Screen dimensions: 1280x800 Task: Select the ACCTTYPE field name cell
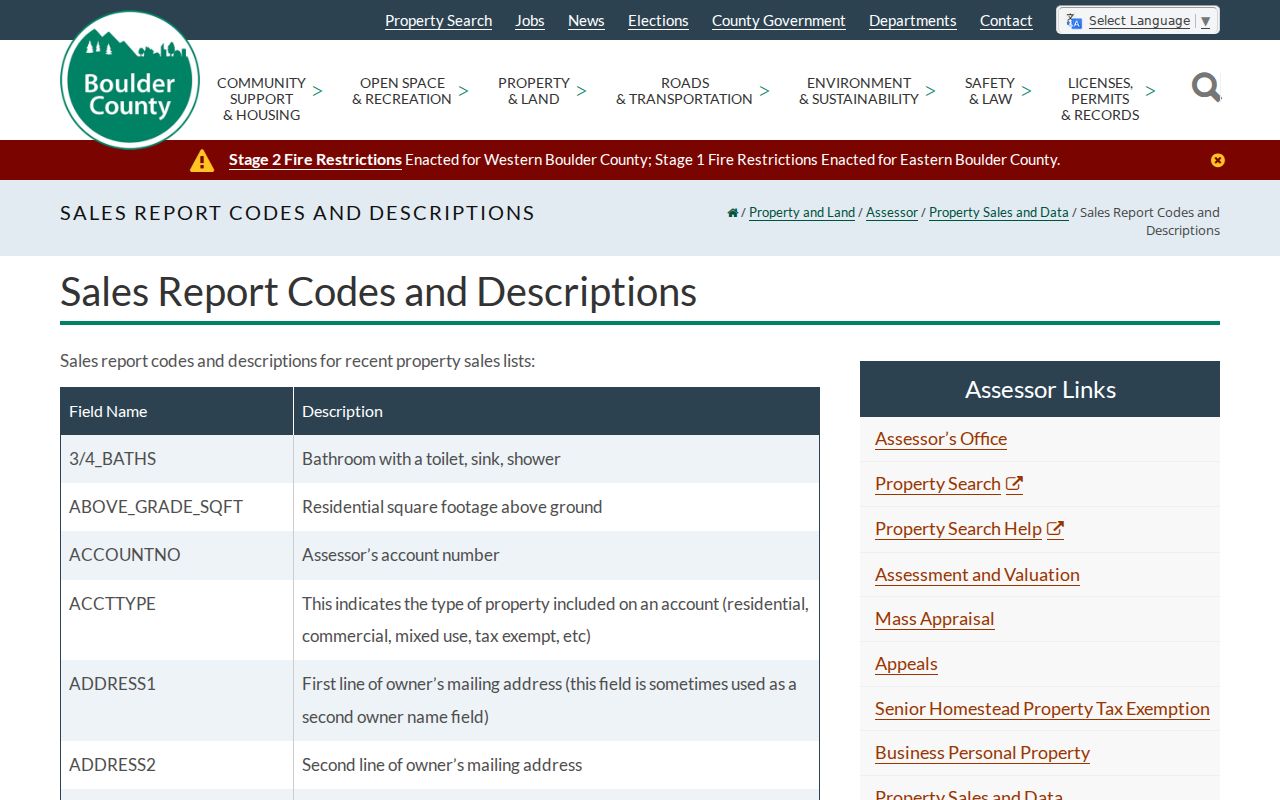pyautogui.click(x=177, y=620)
